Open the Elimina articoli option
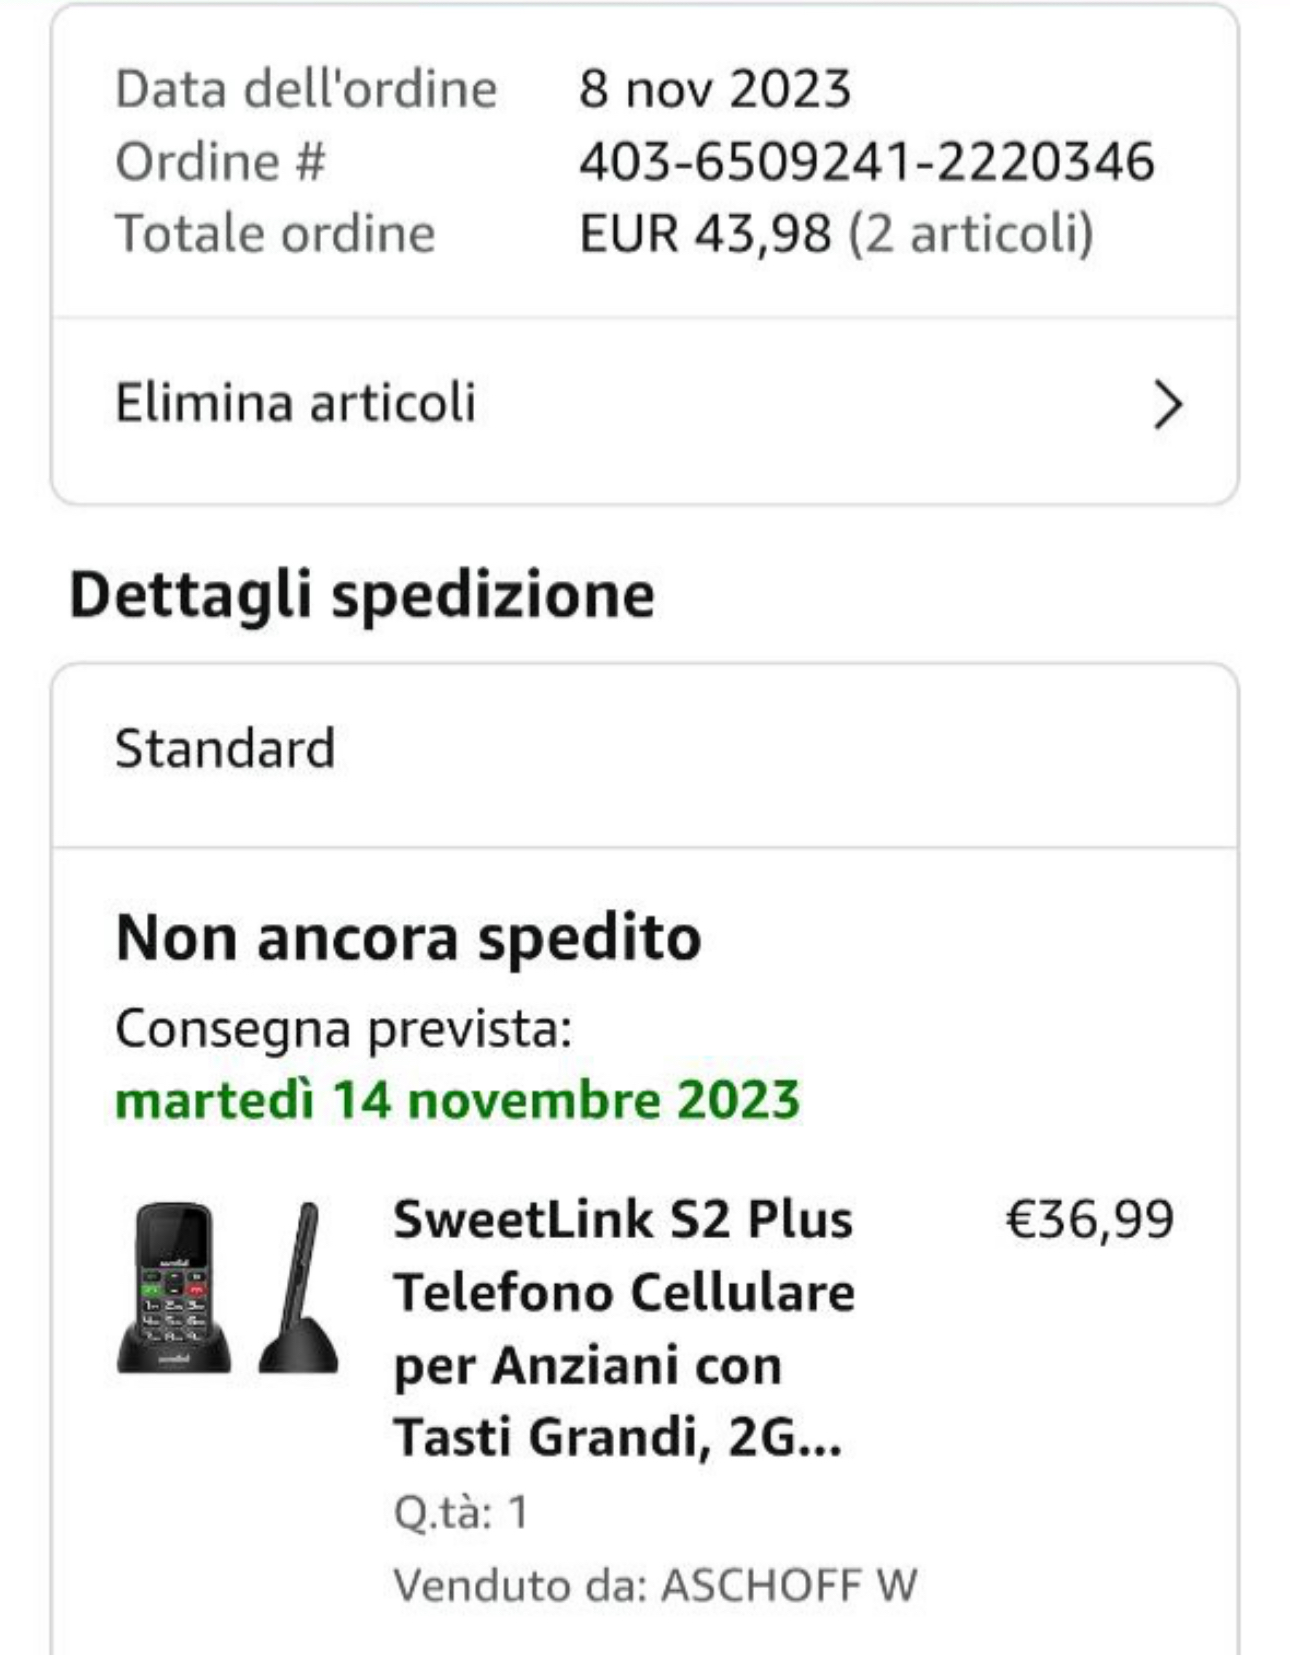1290x1655 pixels. tap(296, 403)
